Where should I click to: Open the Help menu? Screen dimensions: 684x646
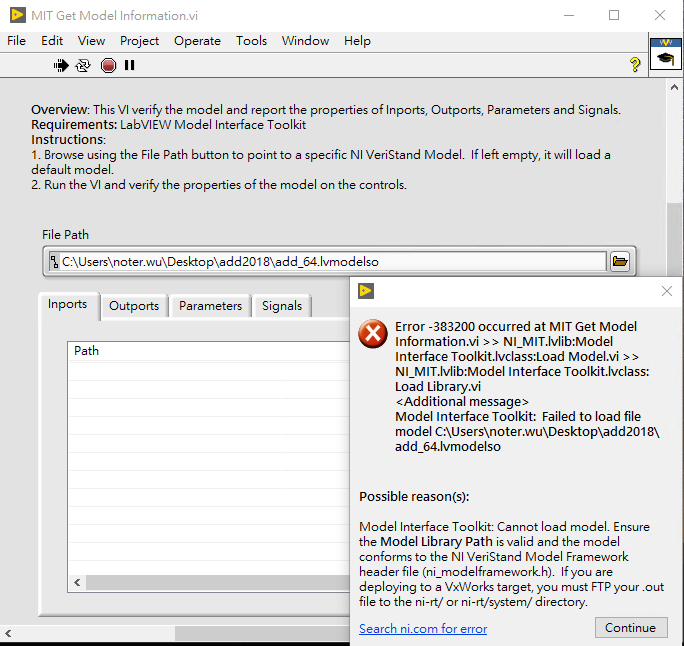point(357,41)
